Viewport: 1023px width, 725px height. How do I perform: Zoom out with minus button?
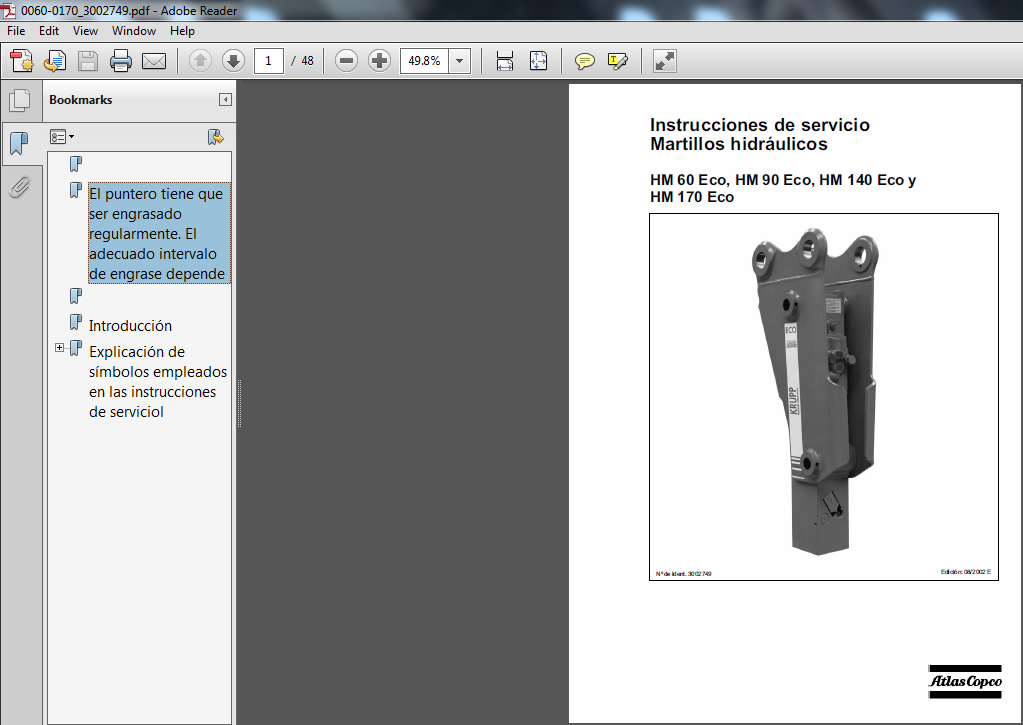click(346, 61)
